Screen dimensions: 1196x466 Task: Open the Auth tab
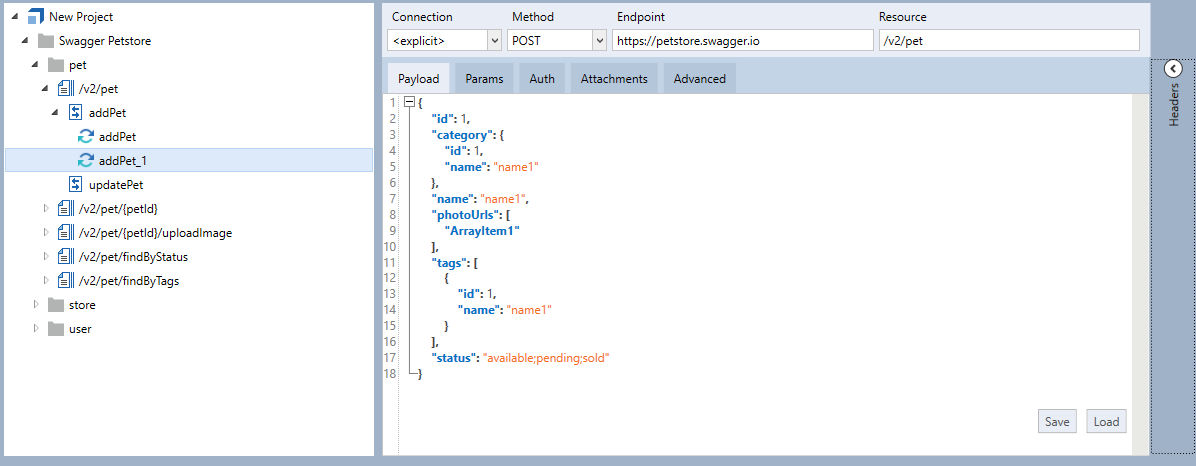click(x=542, y=79)
